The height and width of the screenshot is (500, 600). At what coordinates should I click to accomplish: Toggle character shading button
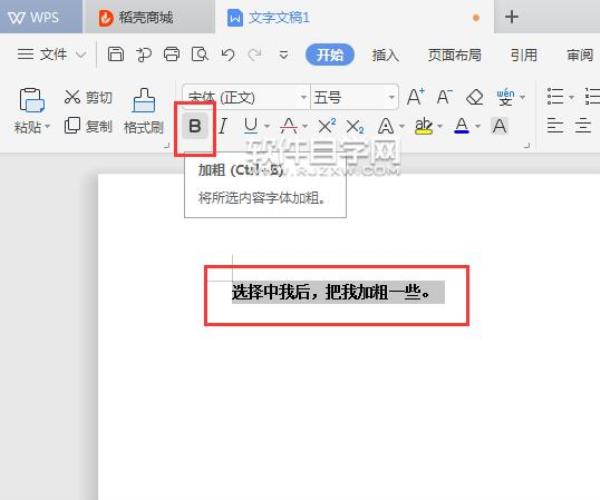pos(499,126)
